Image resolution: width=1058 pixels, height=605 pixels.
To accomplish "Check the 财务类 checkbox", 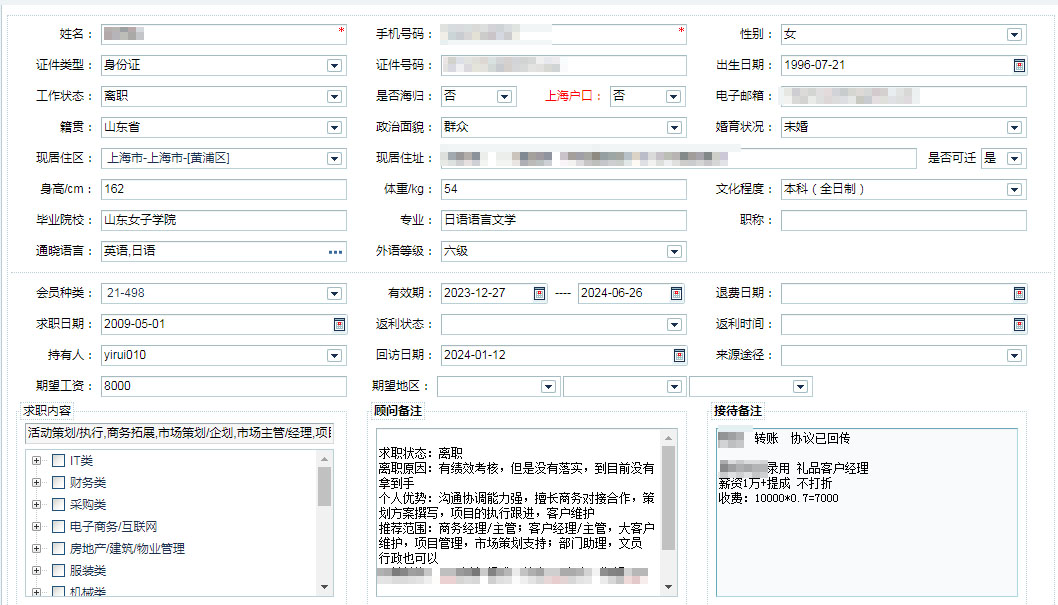I will click(59, 483).
